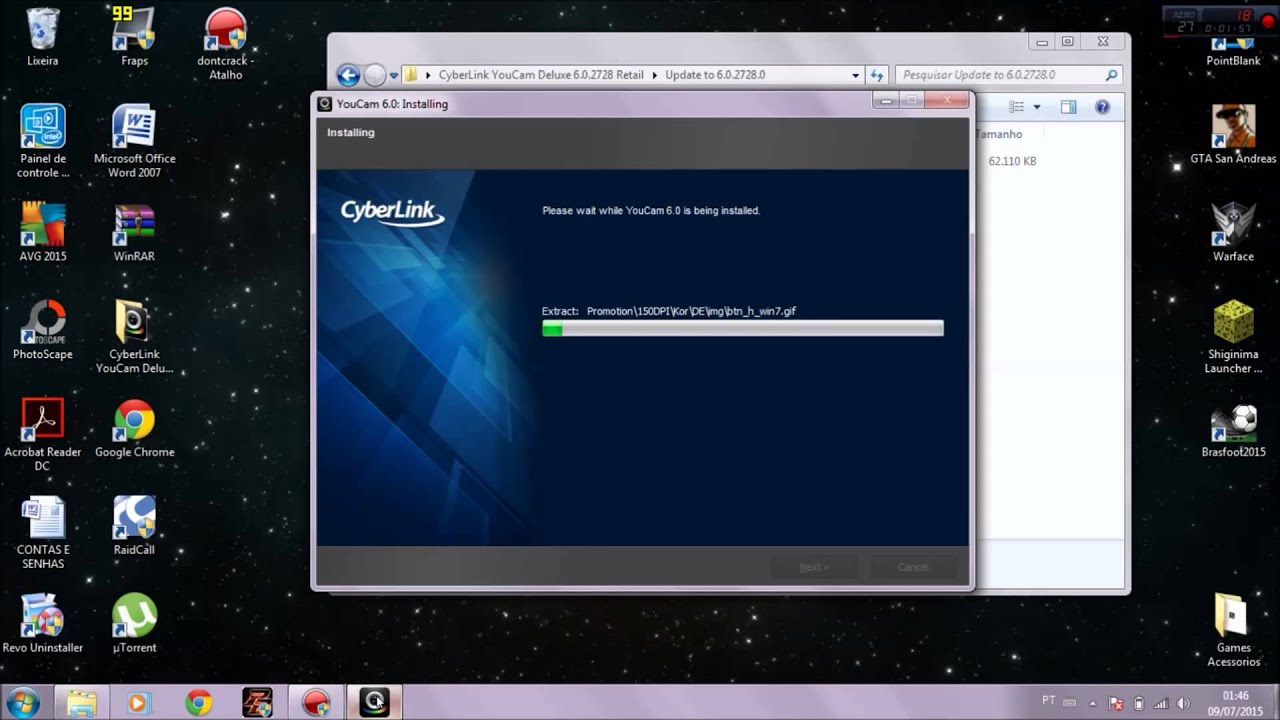This screenshot has height=720, width=1280.
Task: Expand the address bar history dropdown in Explorer
Action: click(x=855, y=75)
